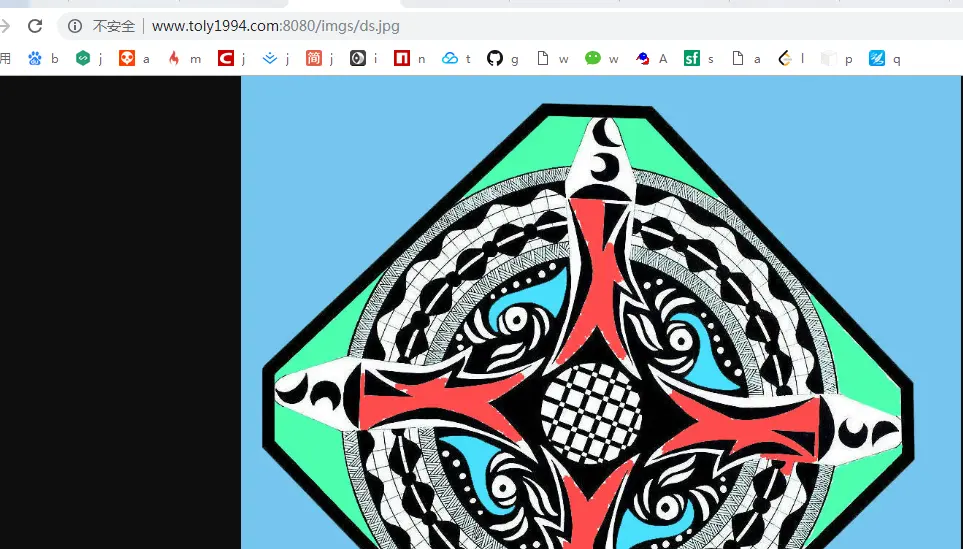This screenshot has height=549, width=963.
Task: Open the WeChat bookmark labeled w
Action: [602, 58]
